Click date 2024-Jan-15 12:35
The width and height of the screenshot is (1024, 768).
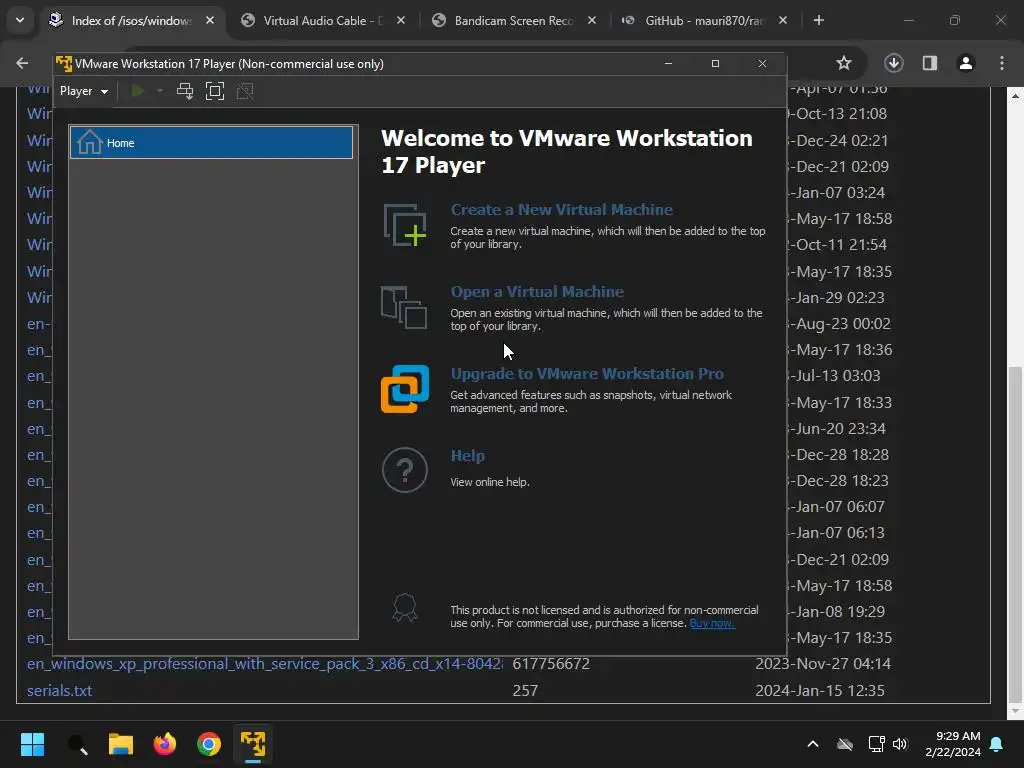pyautogui.click(x=820, y=690)
